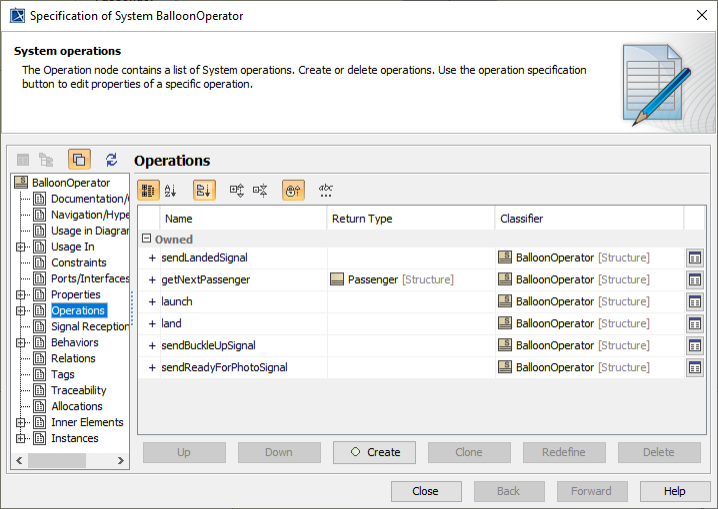Click the Clone button
The image size is (718, 509).
tap(469, 452)
